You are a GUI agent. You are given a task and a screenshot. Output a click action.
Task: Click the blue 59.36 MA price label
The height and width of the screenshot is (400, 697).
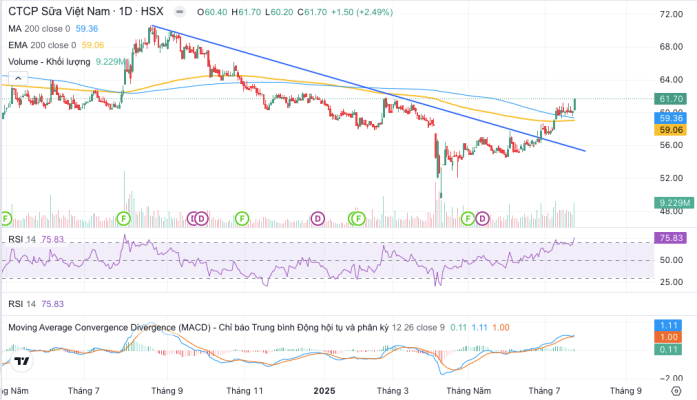pos(671,118)
